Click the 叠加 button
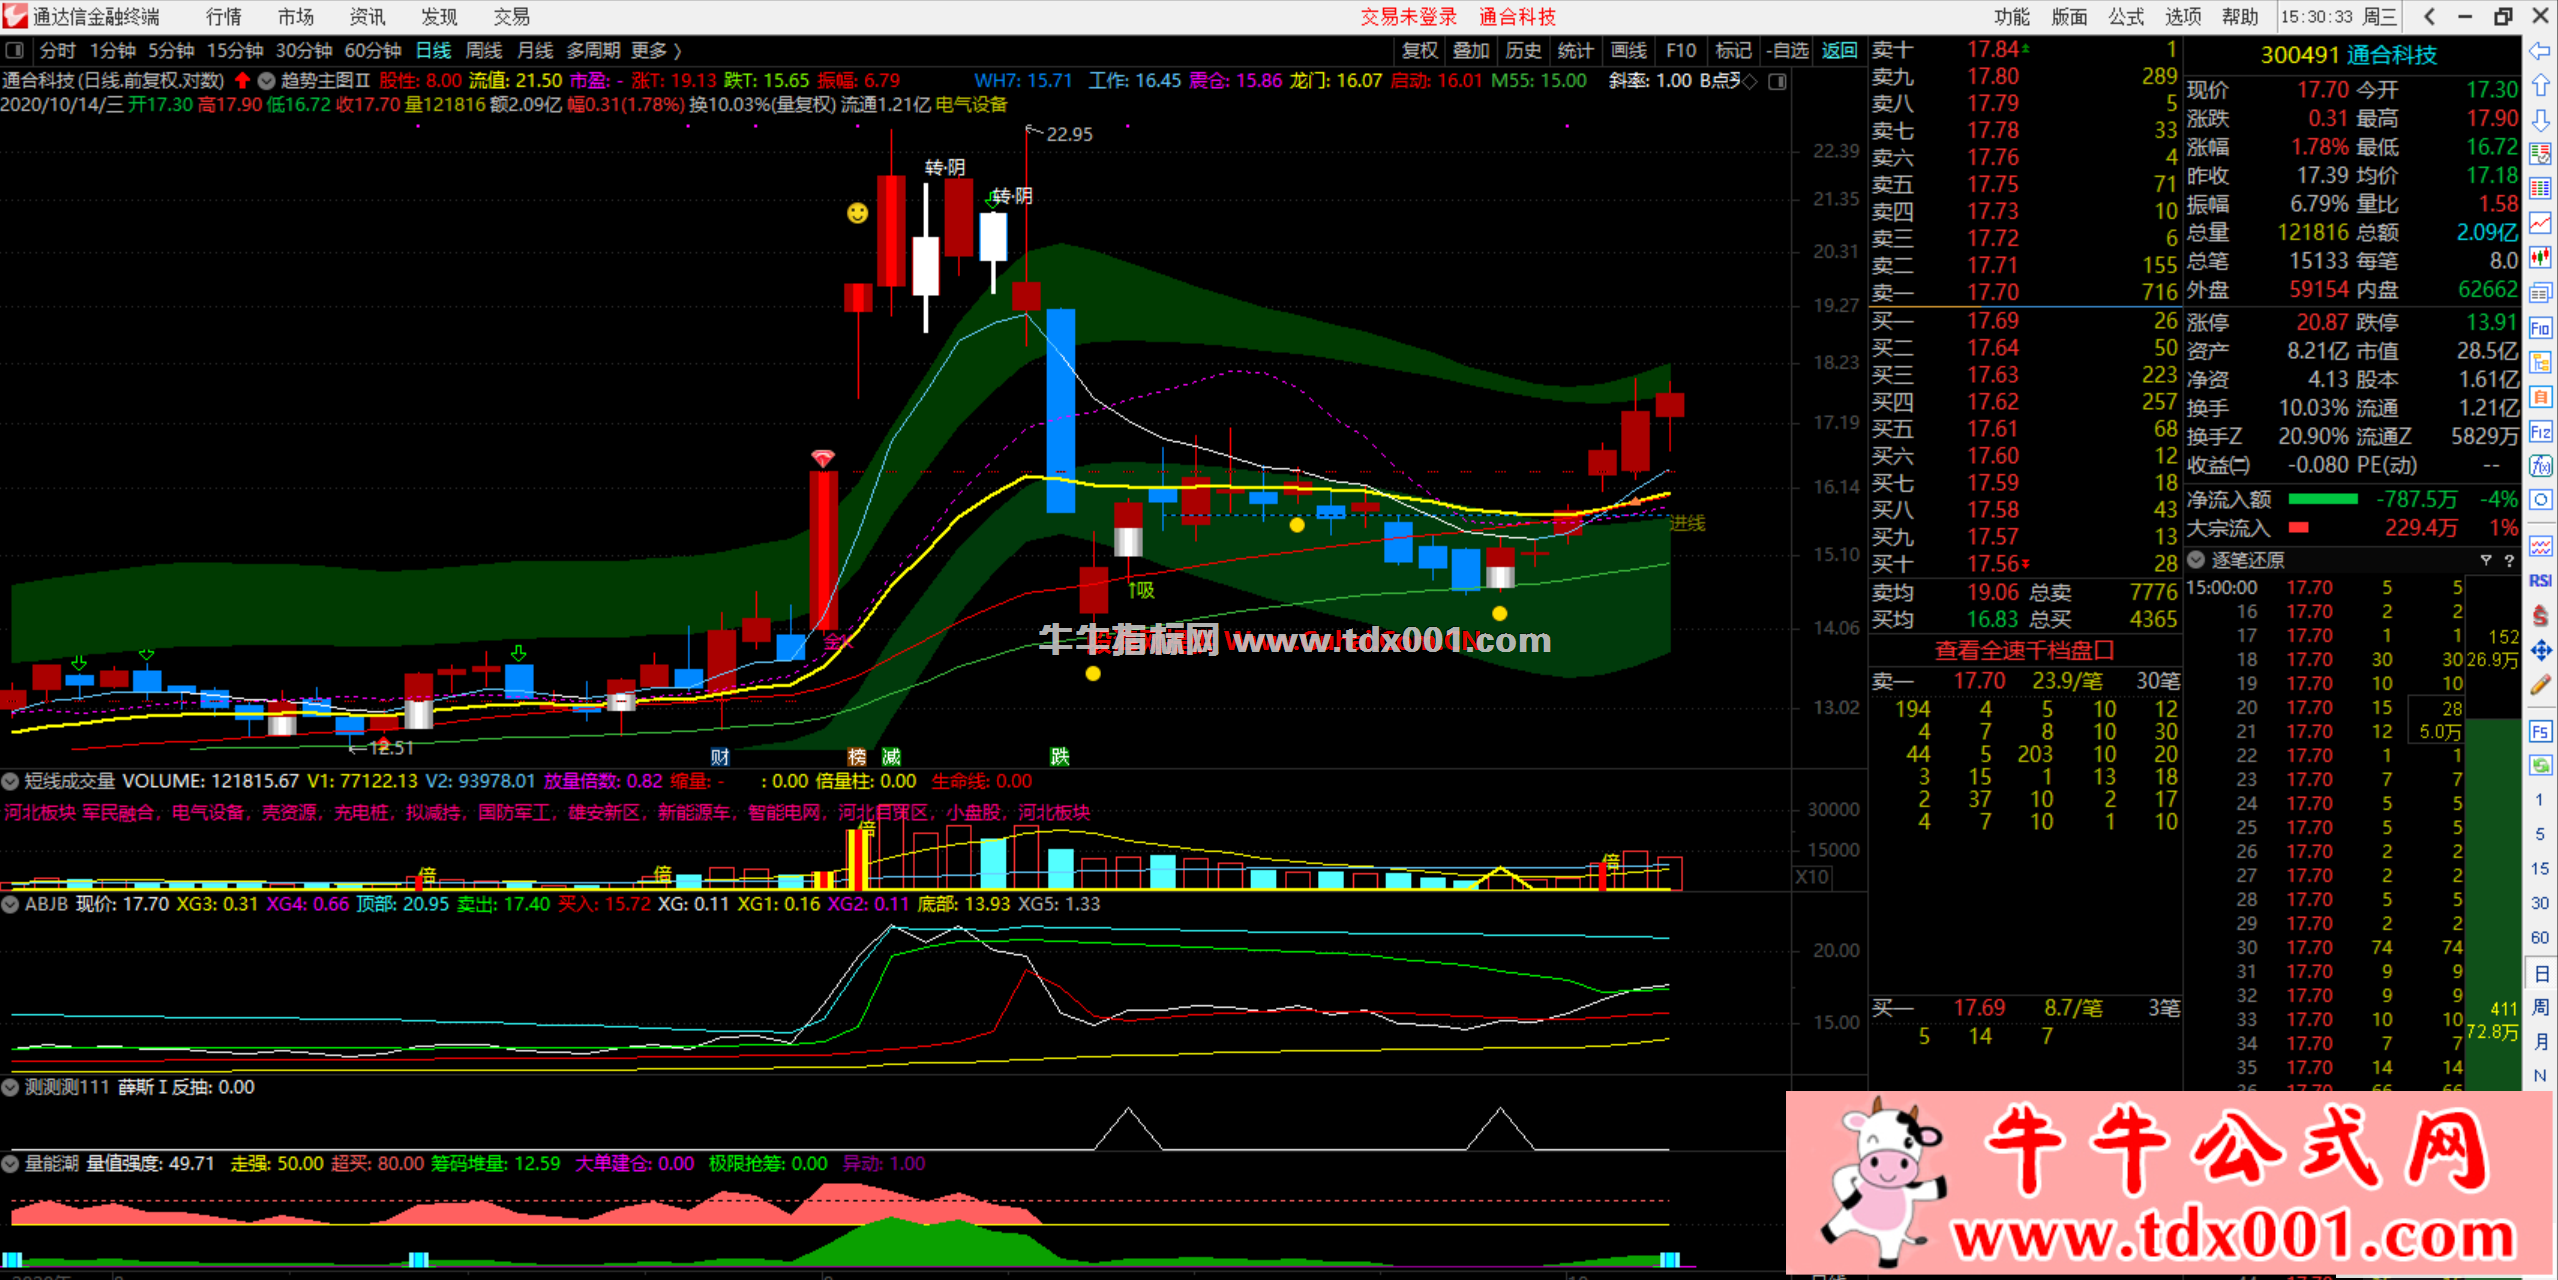This screenshot has height=1280, width=2558. (x=1471, y=50)
